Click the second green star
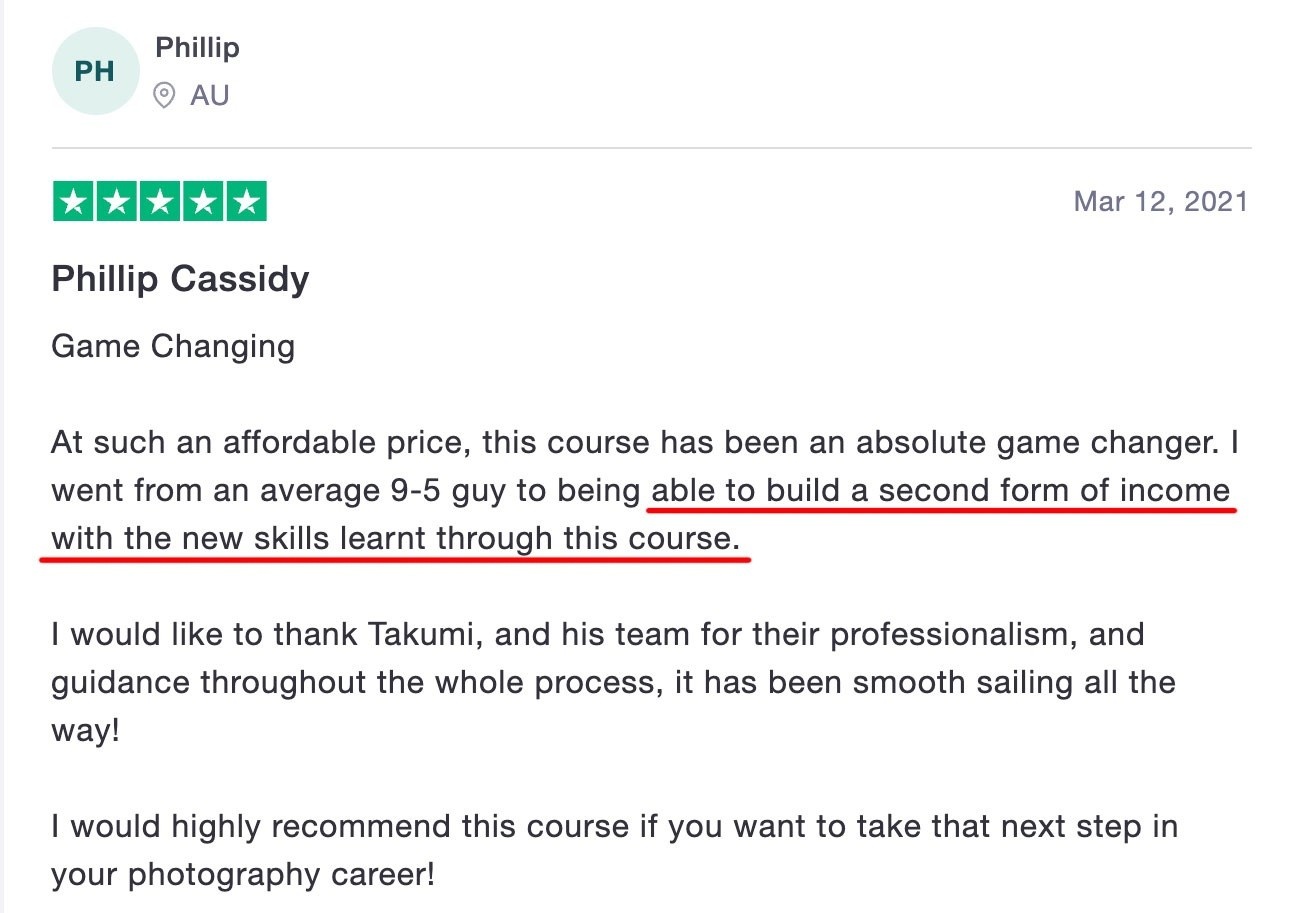 116,202
